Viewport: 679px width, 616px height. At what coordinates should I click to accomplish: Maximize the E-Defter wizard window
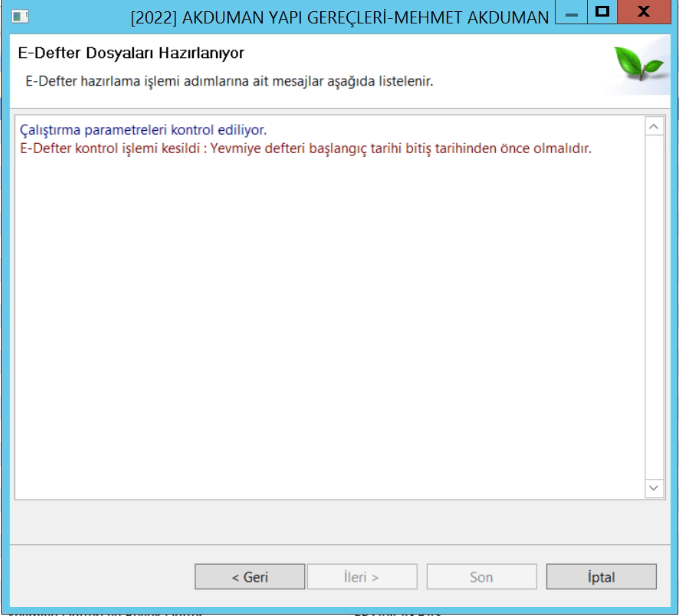tap(602, 14)
